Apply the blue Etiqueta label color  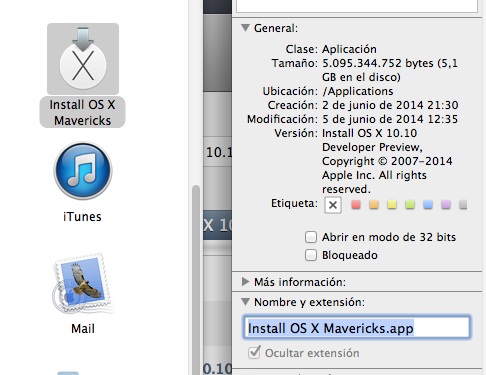[x=428, y=204]
